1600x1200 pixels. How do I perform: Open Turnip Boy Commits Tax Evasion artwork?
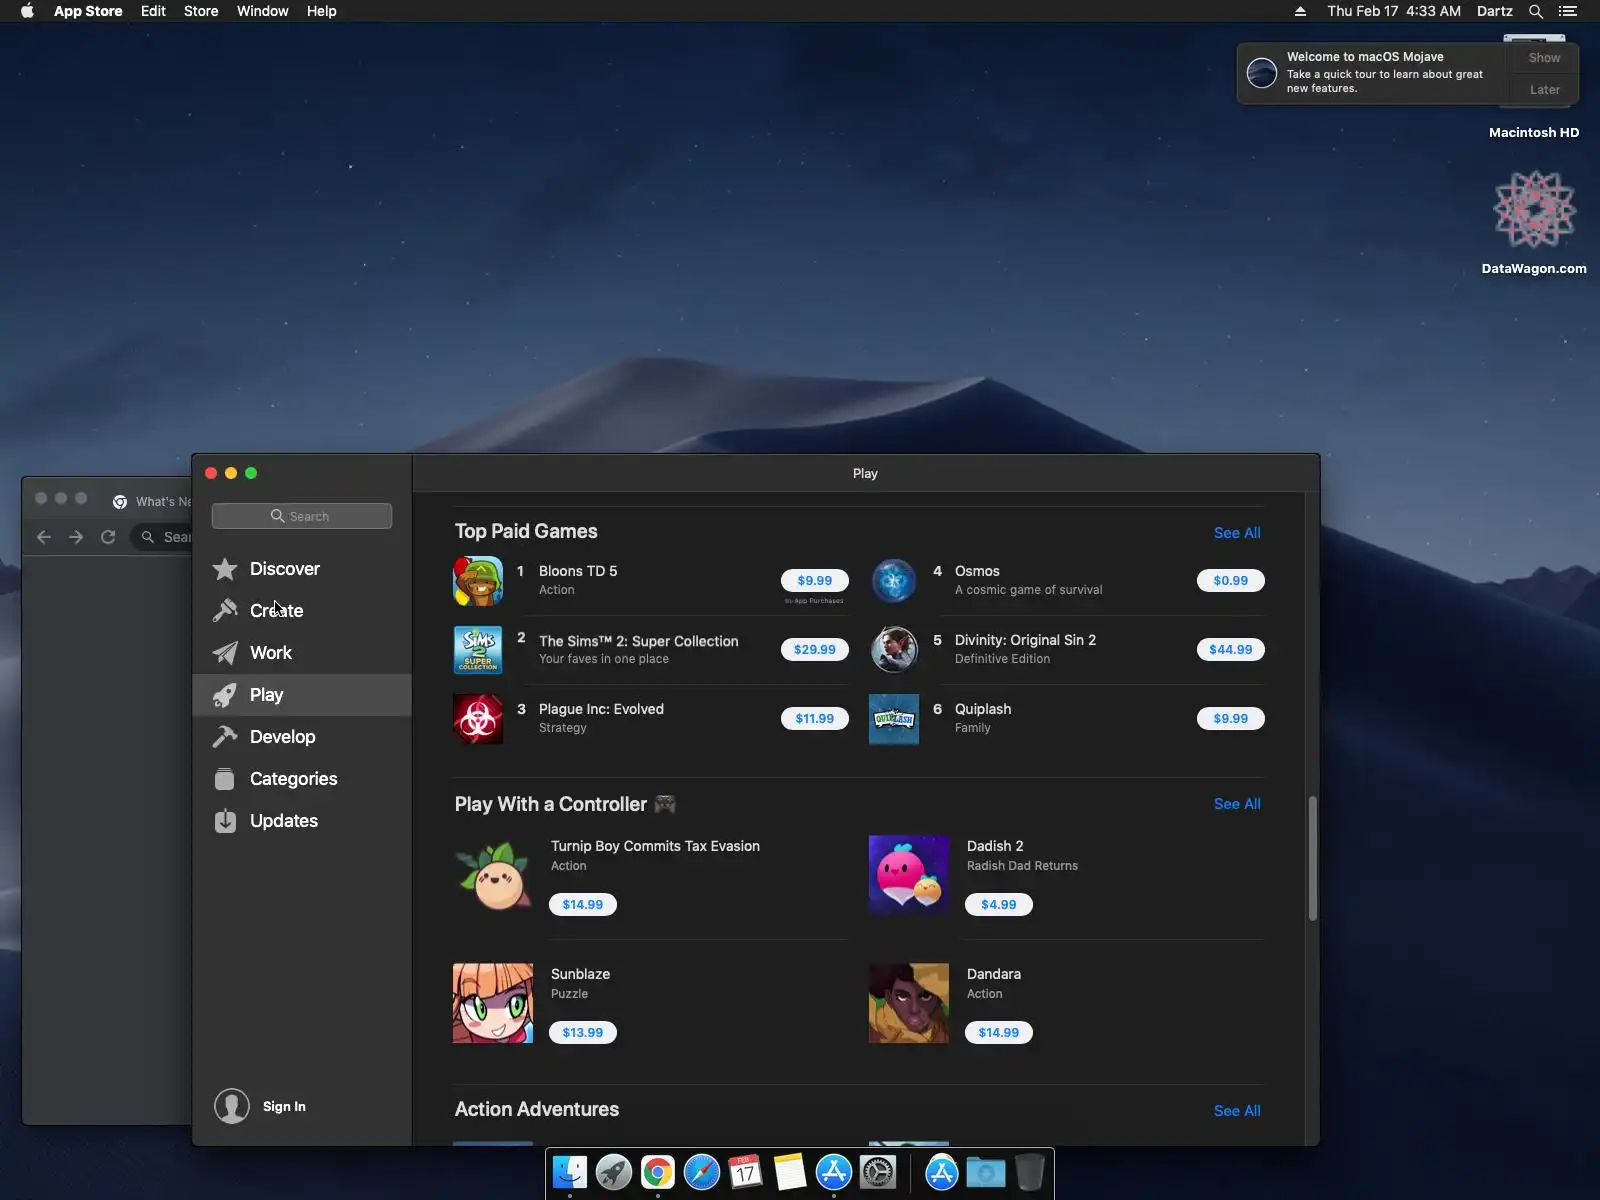[x=493, y=876]
